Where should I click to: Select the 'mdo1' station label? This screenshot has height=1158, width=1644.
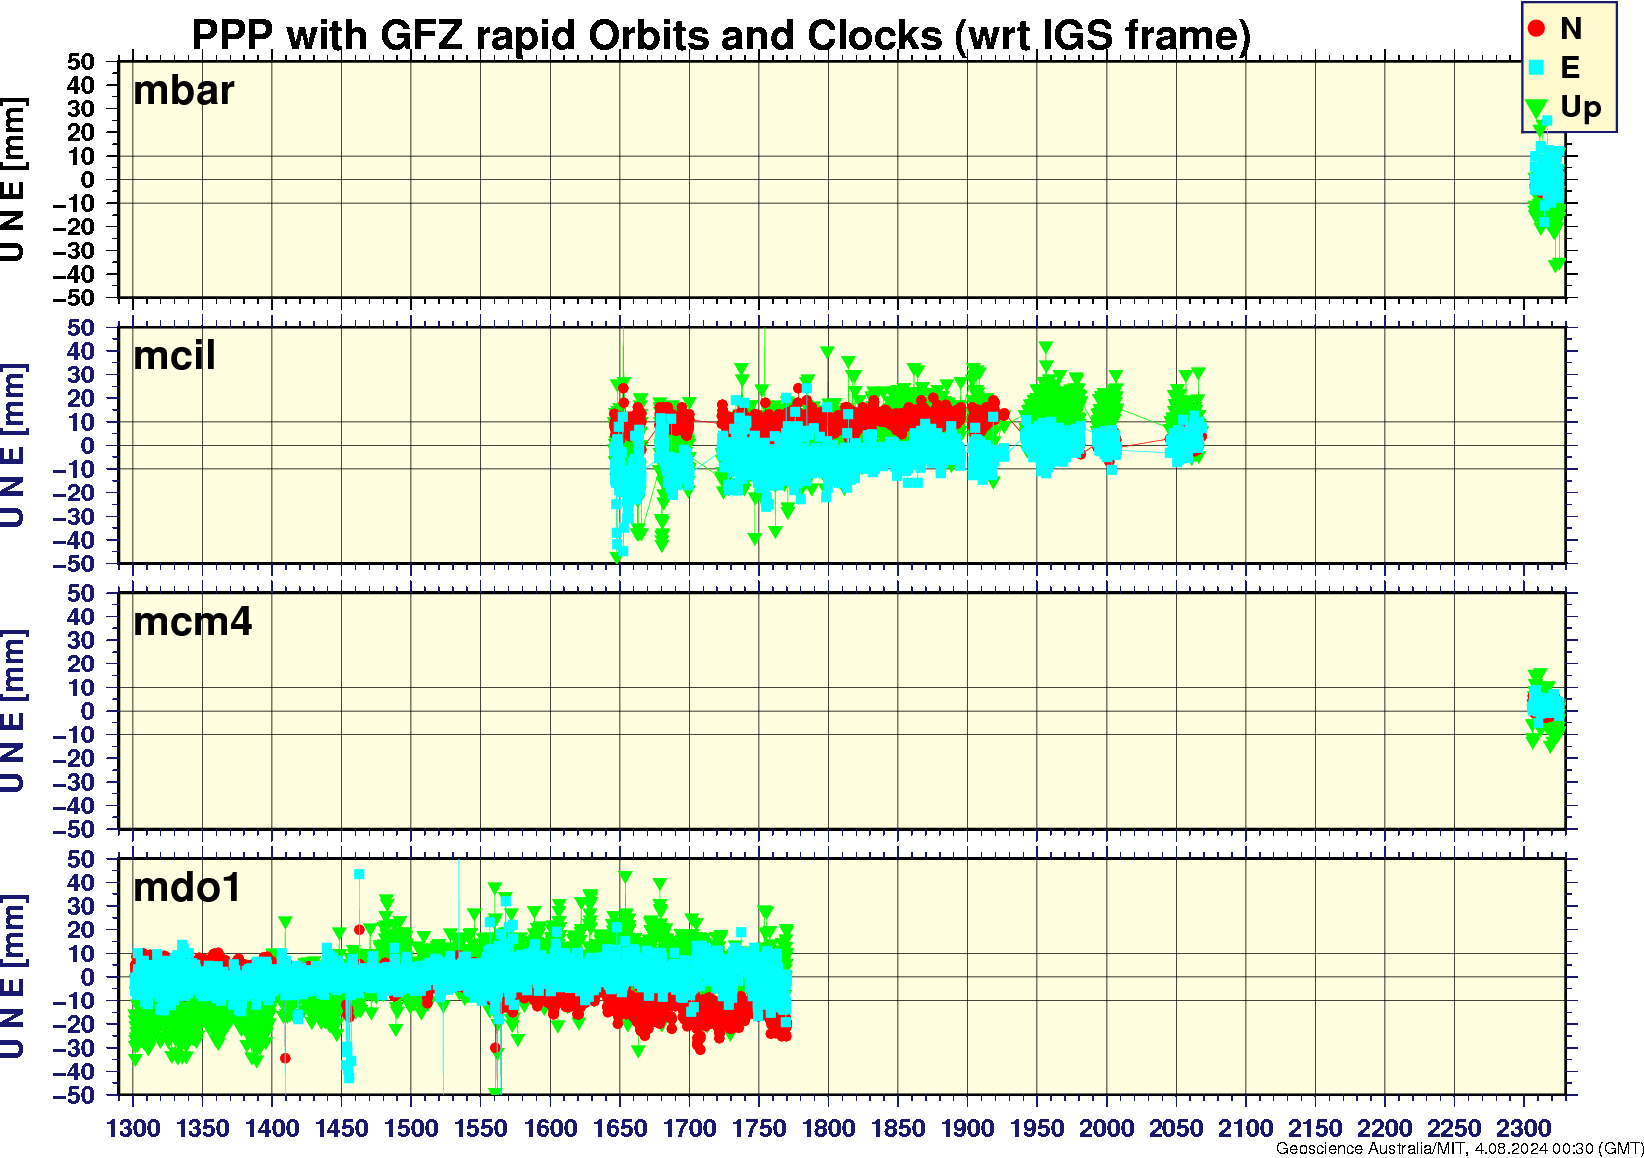(187, 888)
